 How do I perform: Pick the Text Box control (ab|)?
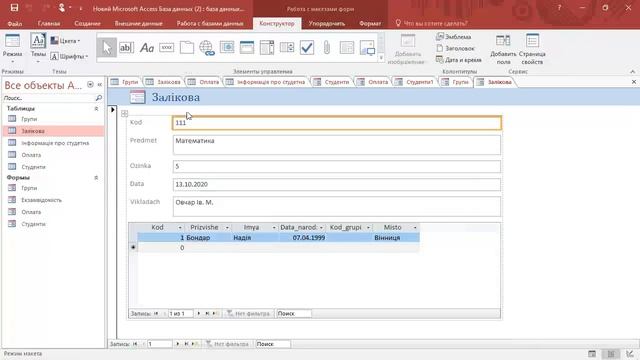pyautogui.click(x=126, y=48)
